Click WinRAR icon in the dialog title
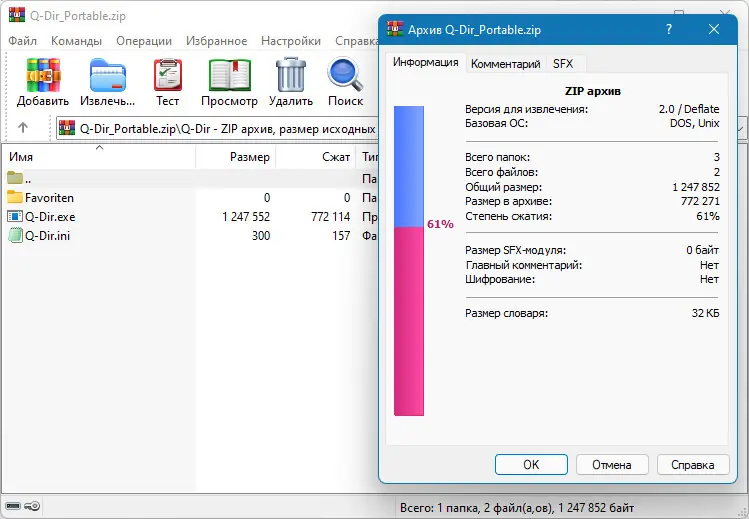Image resolution: width=749 pixels, height=519 pixels. point(395,29)
